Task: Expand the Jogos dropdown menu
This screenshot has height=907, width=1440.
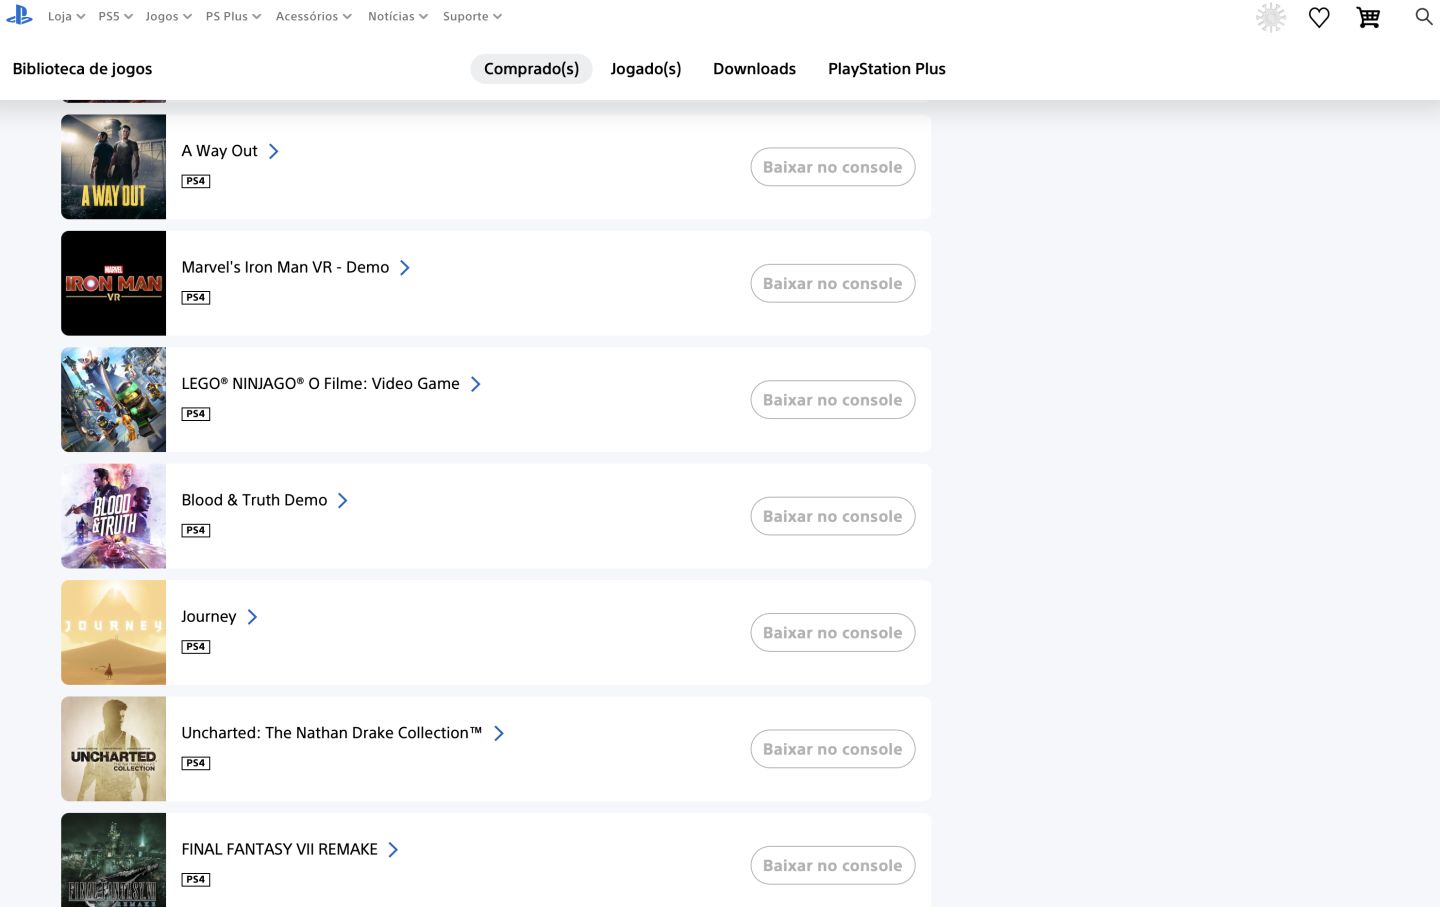Action: (x=168, y=16)
